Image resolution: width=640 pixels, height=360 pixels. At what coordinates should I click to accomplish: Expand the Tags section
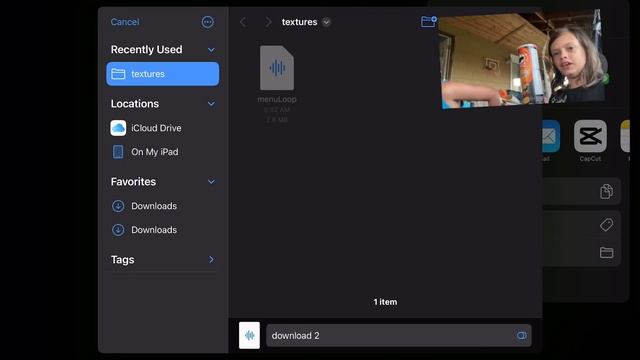[211, 260]
